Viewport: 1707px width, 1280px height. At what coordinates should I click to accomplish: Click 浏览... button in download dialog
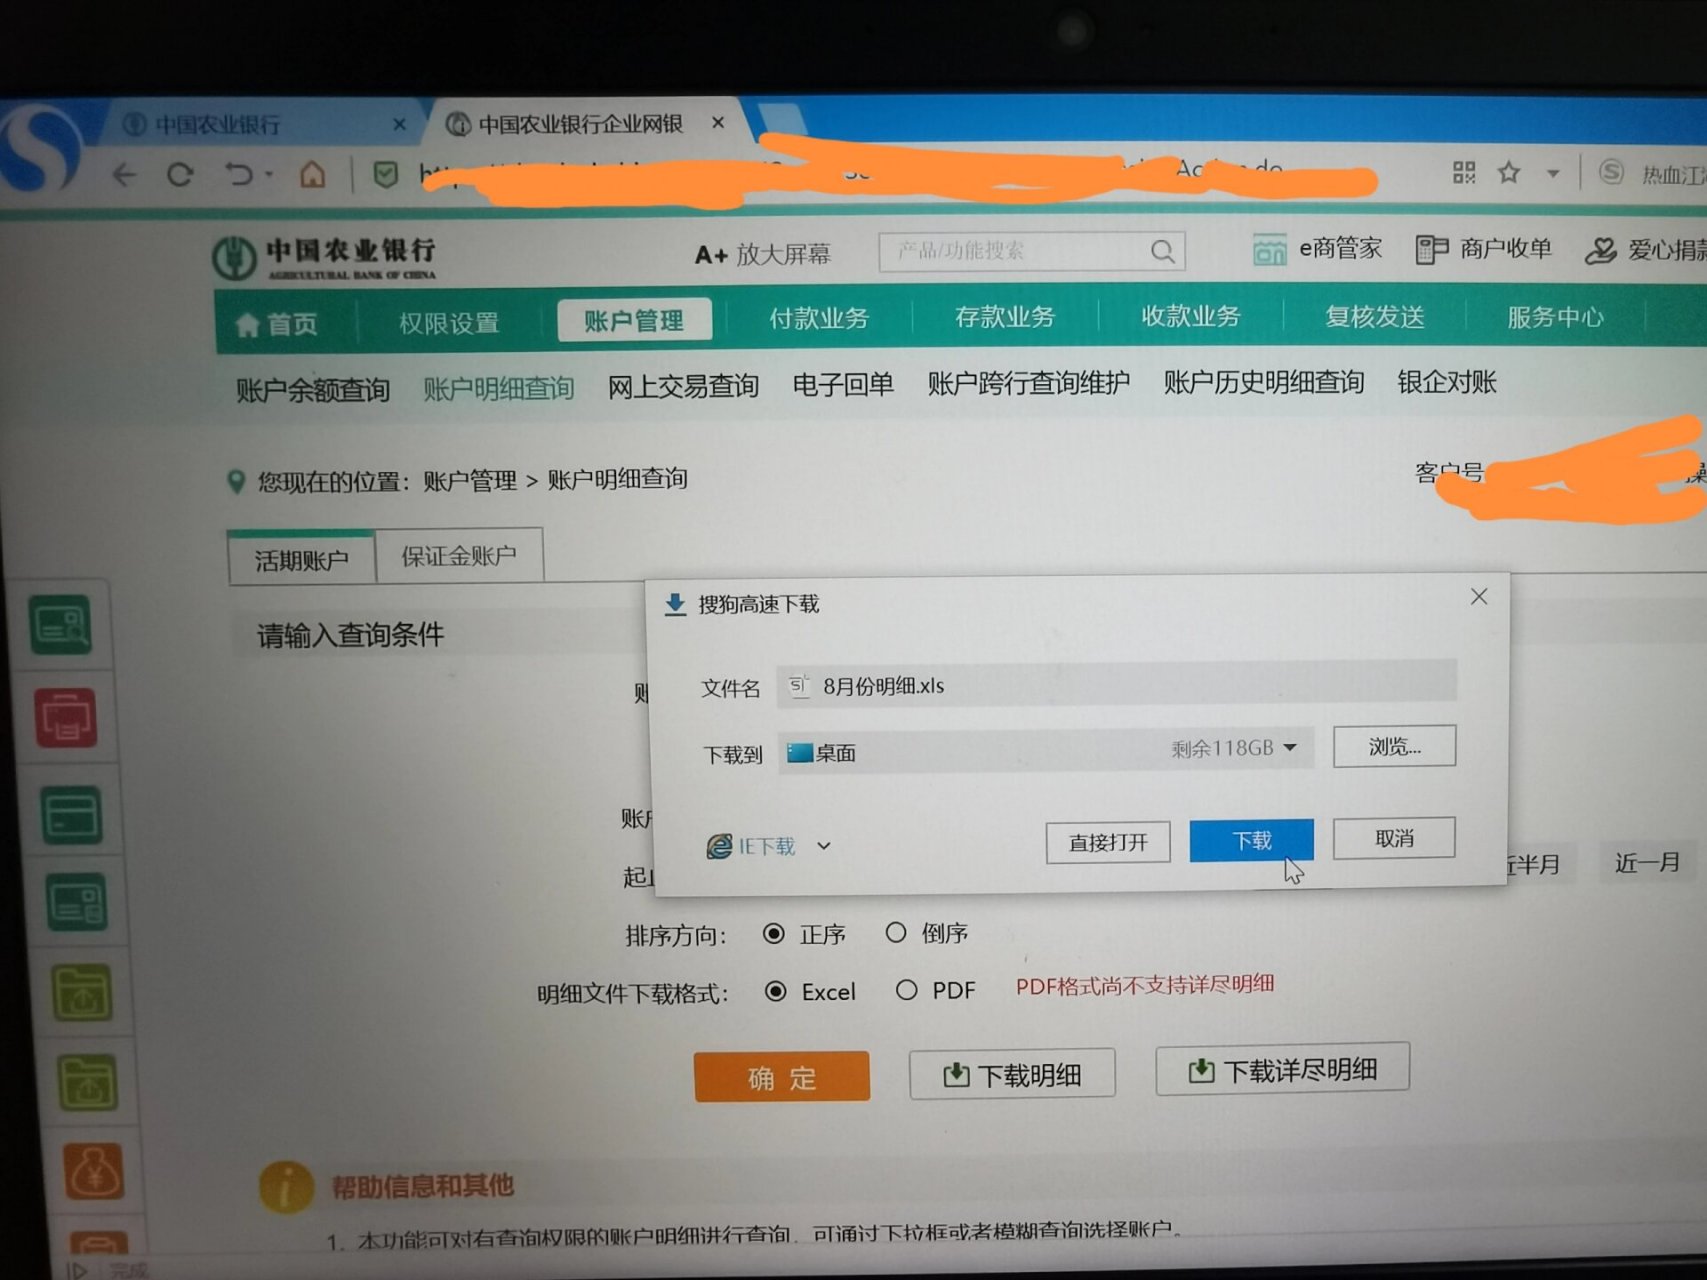coord(1394,746)
